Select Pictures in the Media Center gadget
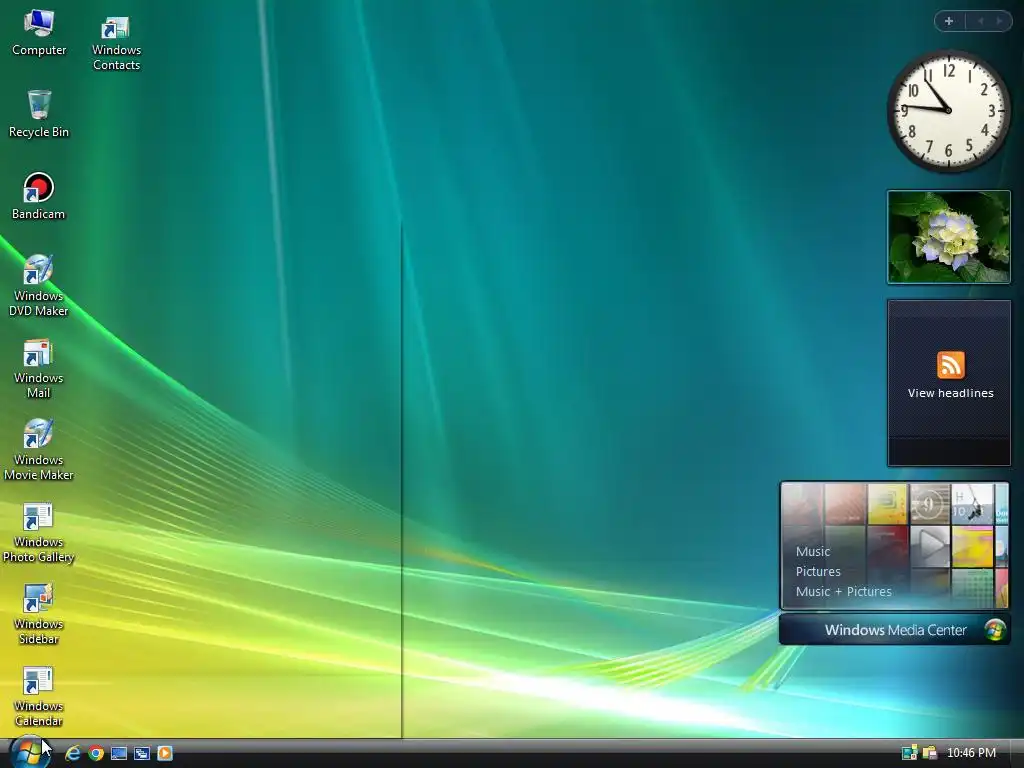 pos(818,571)
